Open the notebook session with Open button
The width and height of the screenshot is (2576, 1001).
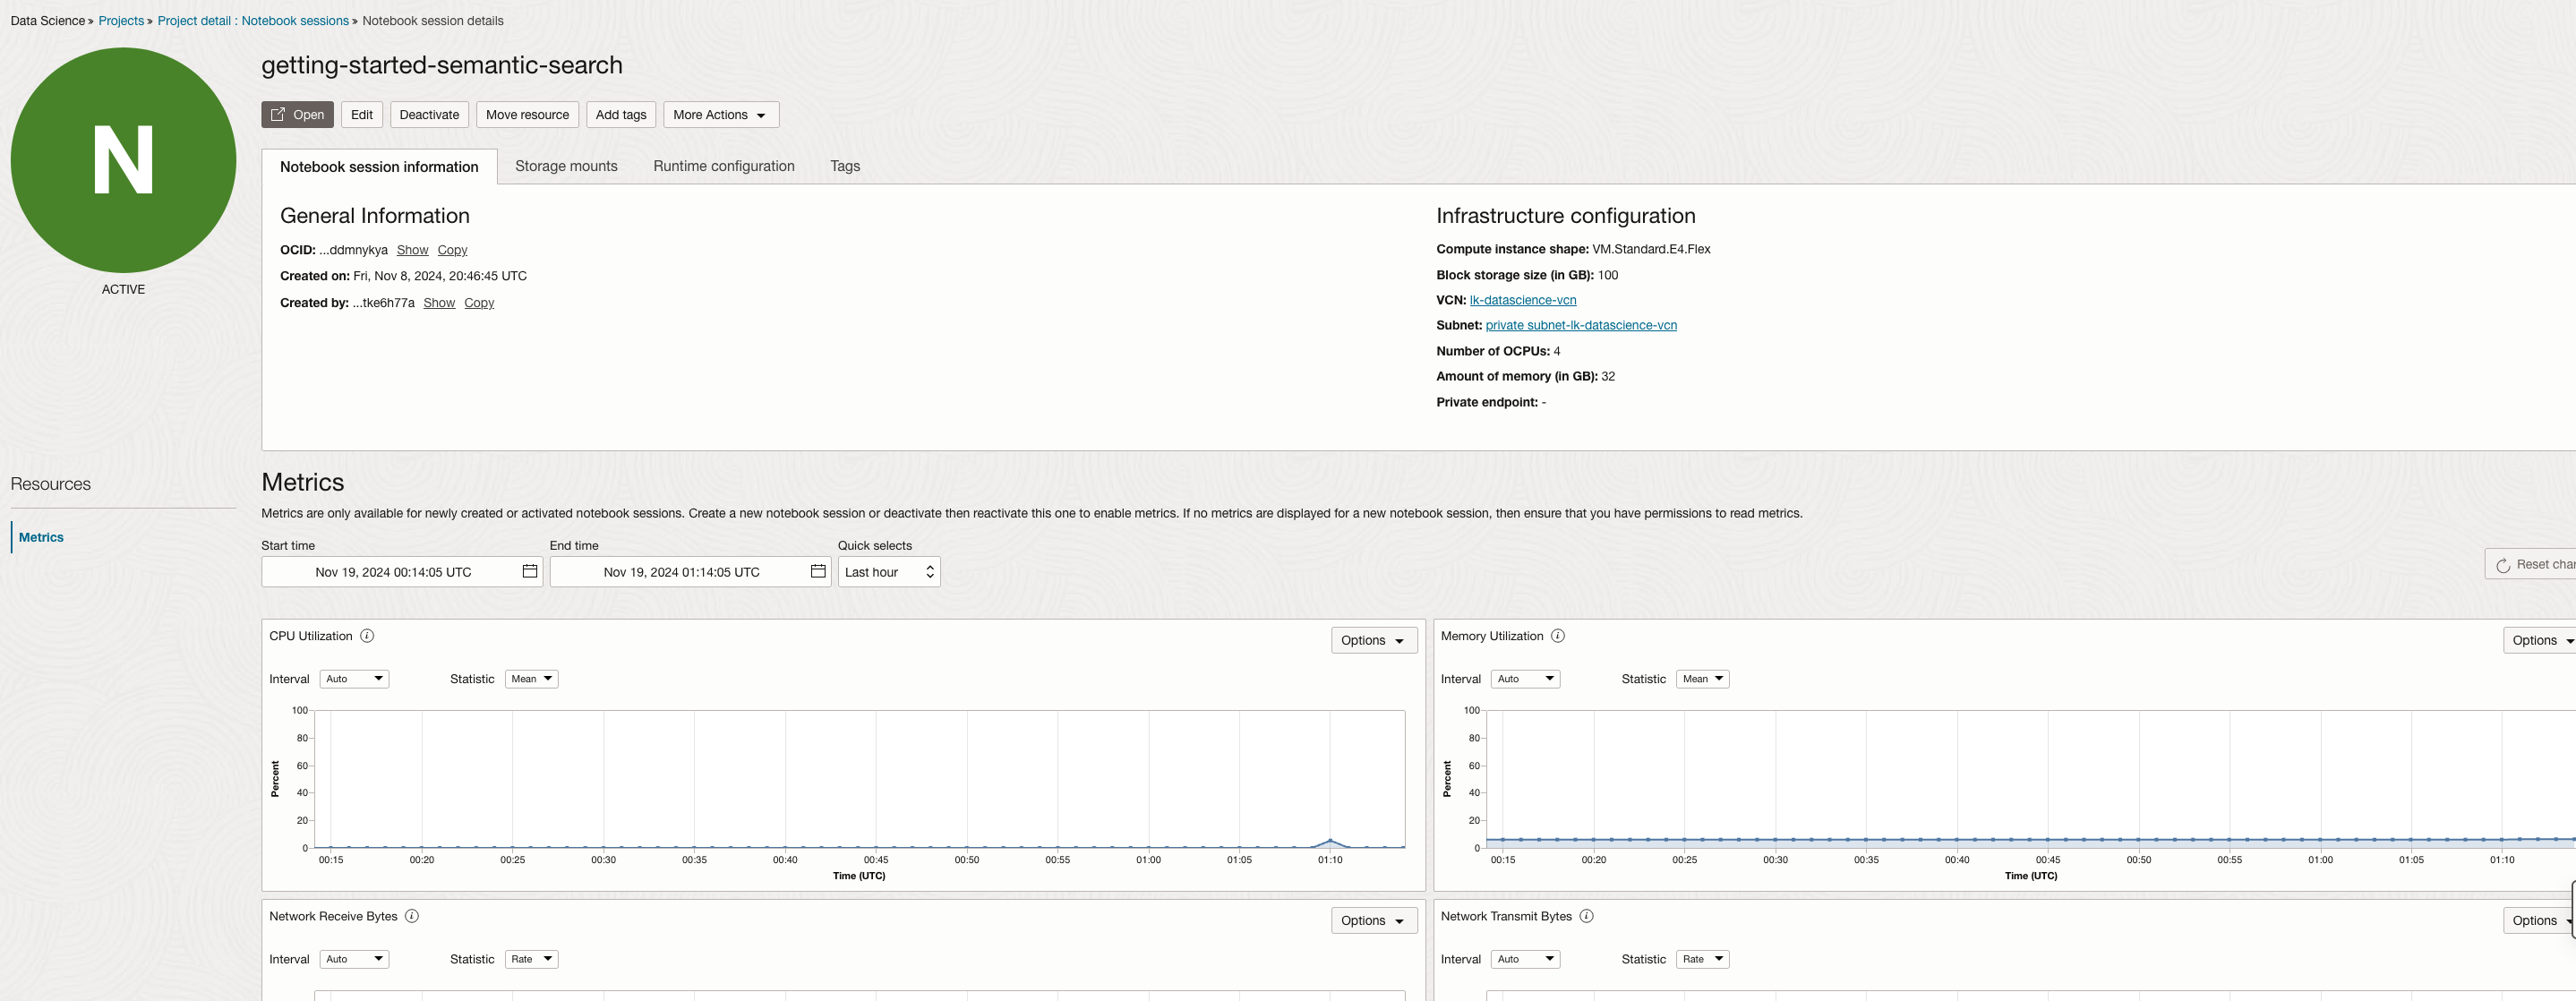297,115
